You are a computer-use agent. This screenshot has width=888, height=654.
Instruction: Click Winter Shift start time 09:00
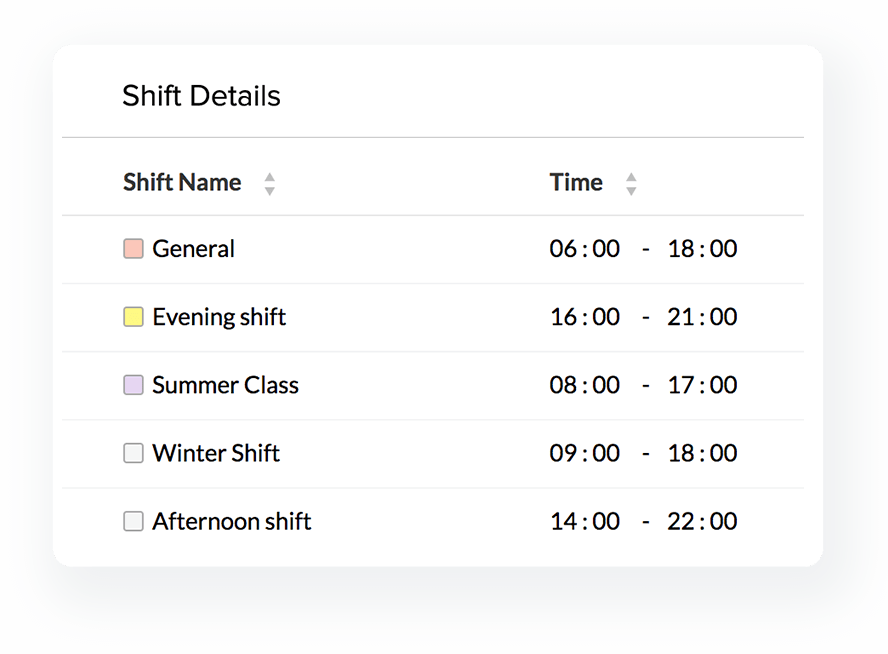click(585, 453)
